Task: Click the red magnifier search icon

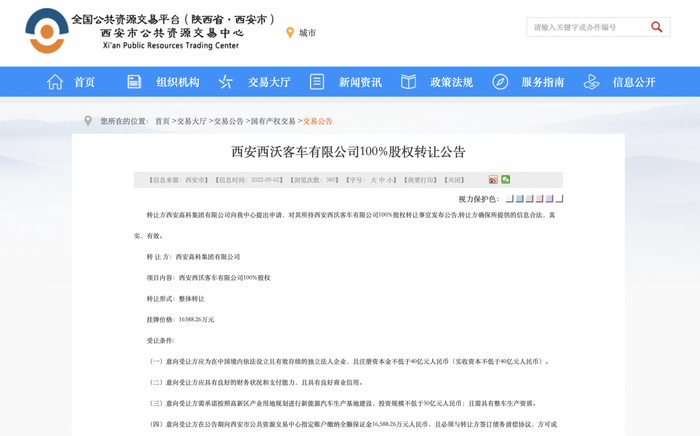Action: (656, 27)
